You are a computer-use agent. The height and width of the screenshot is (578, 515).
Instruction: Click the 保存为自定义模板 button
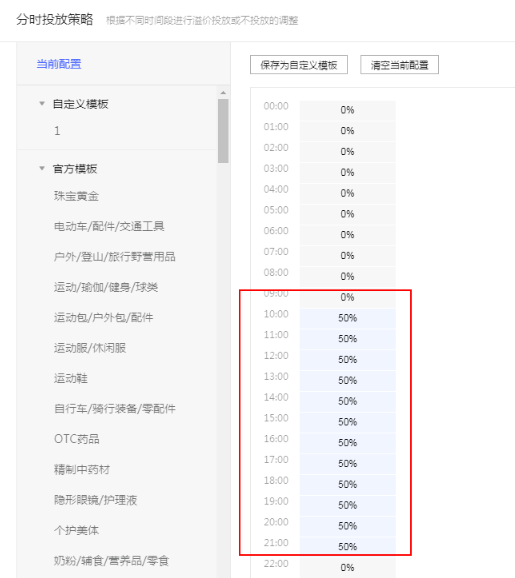point(299,65)
